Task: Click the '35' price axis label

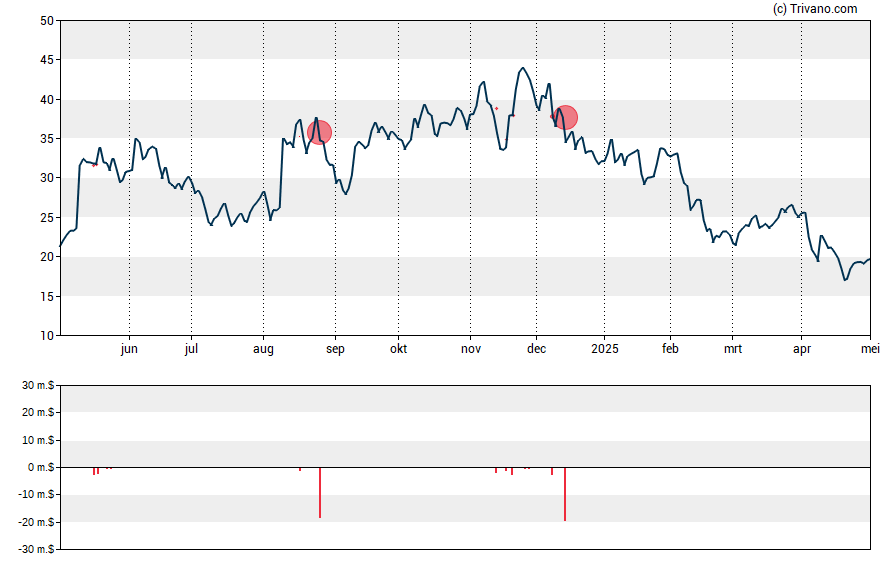Action: click(47, 139)
